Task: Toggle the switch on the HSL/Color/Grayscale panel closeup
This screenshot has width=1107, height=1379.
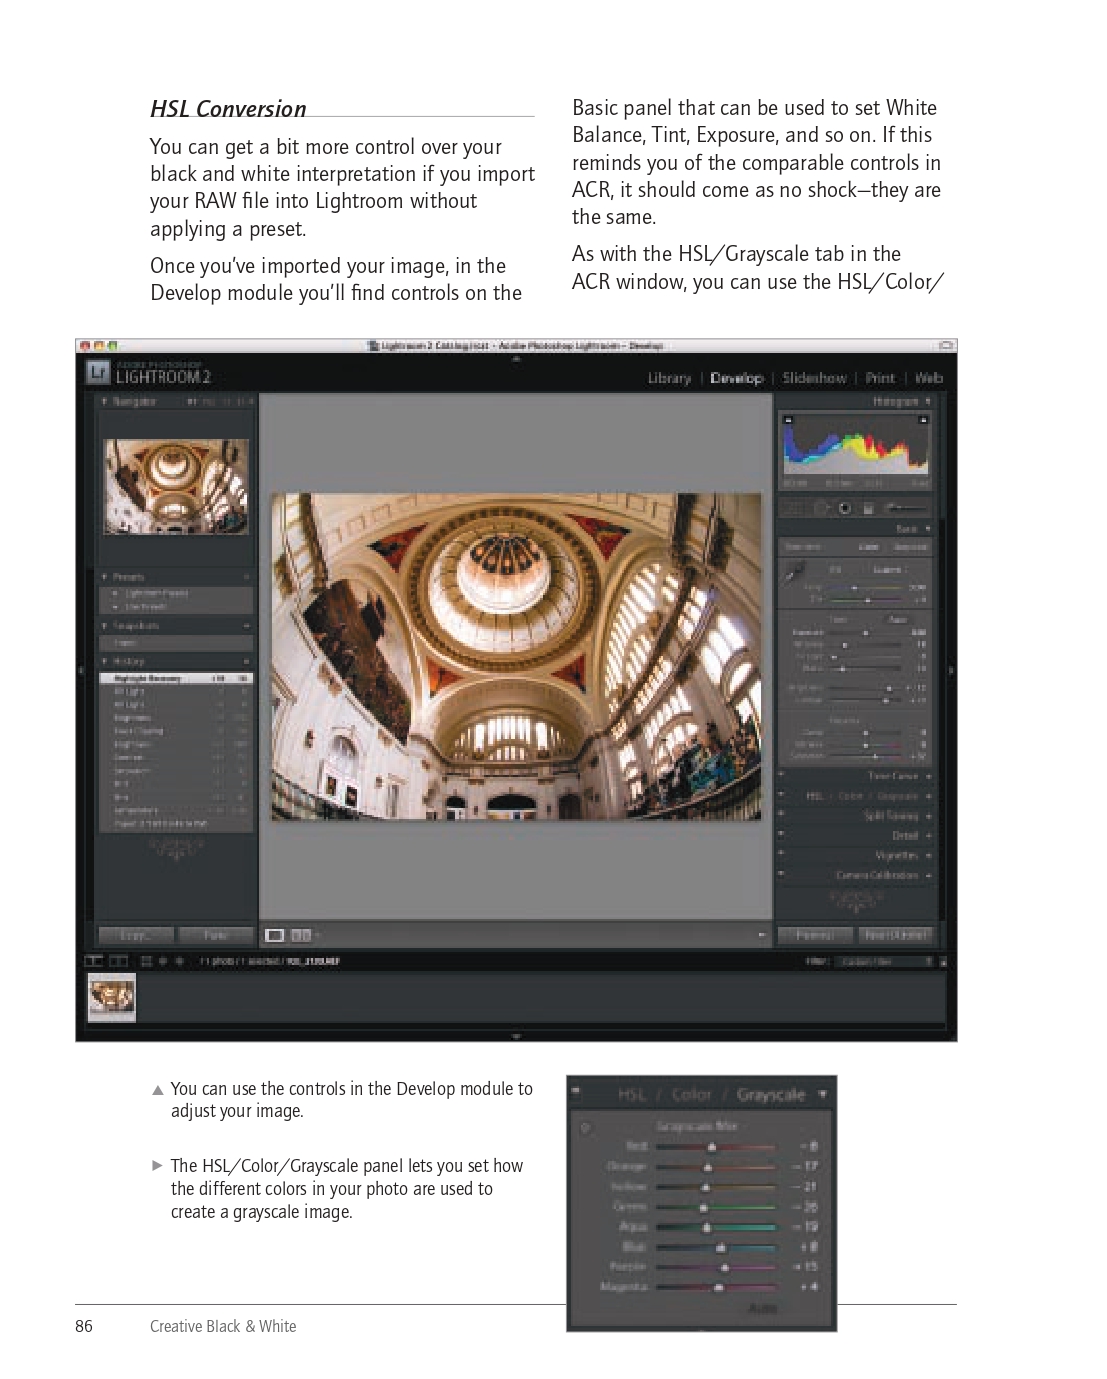Action: [x=576, y=1092]
